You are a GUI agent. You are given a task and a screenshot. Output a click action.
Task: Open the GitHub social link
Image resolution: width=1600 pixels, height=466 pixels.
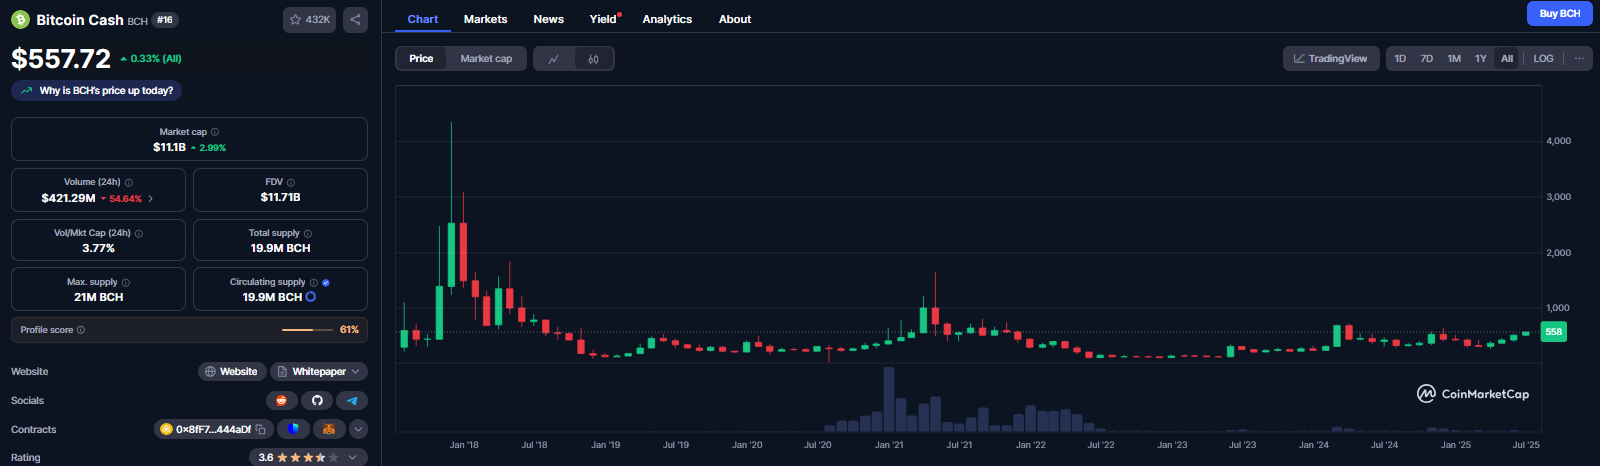pos(317,400)
